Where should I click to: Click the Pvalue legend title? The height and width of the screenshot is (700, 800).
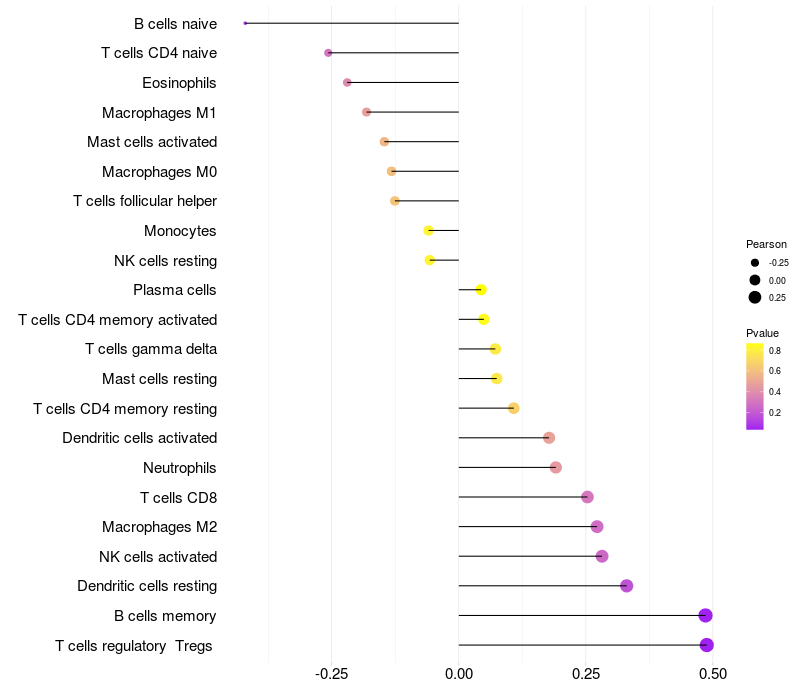pos(762,333)
